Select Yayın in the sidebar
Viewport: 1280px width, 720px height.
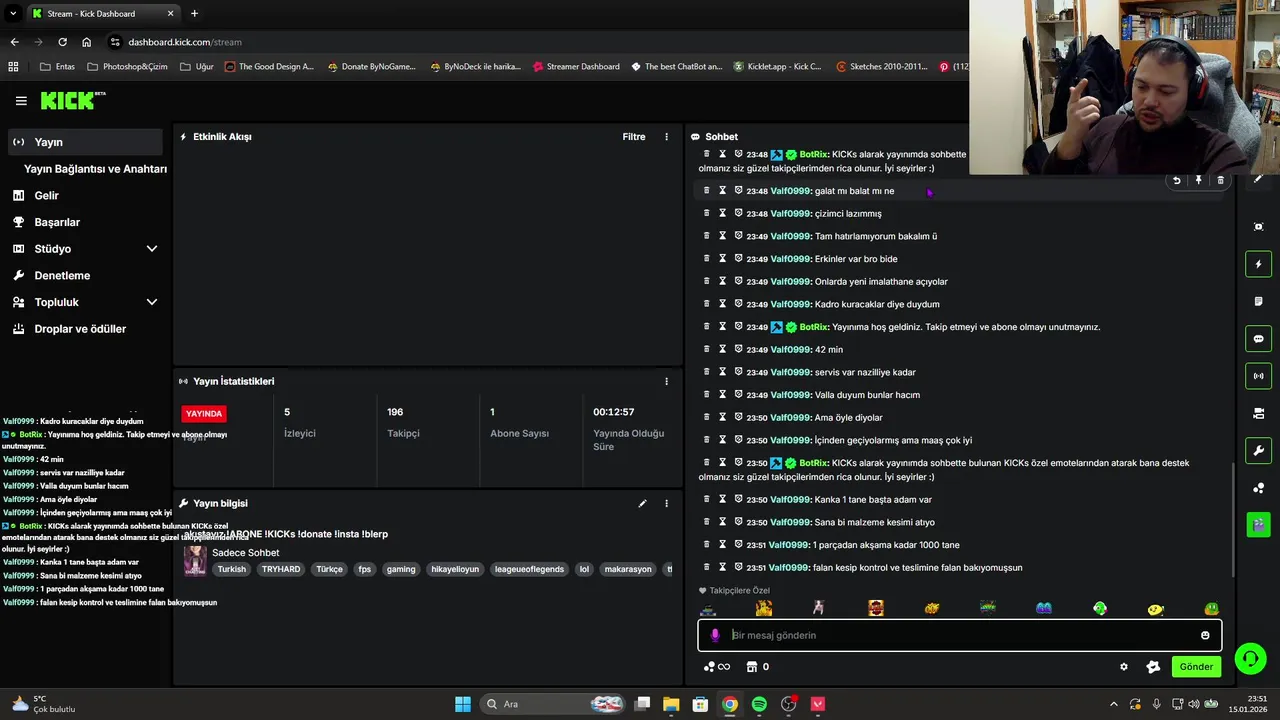pos(85,142)
